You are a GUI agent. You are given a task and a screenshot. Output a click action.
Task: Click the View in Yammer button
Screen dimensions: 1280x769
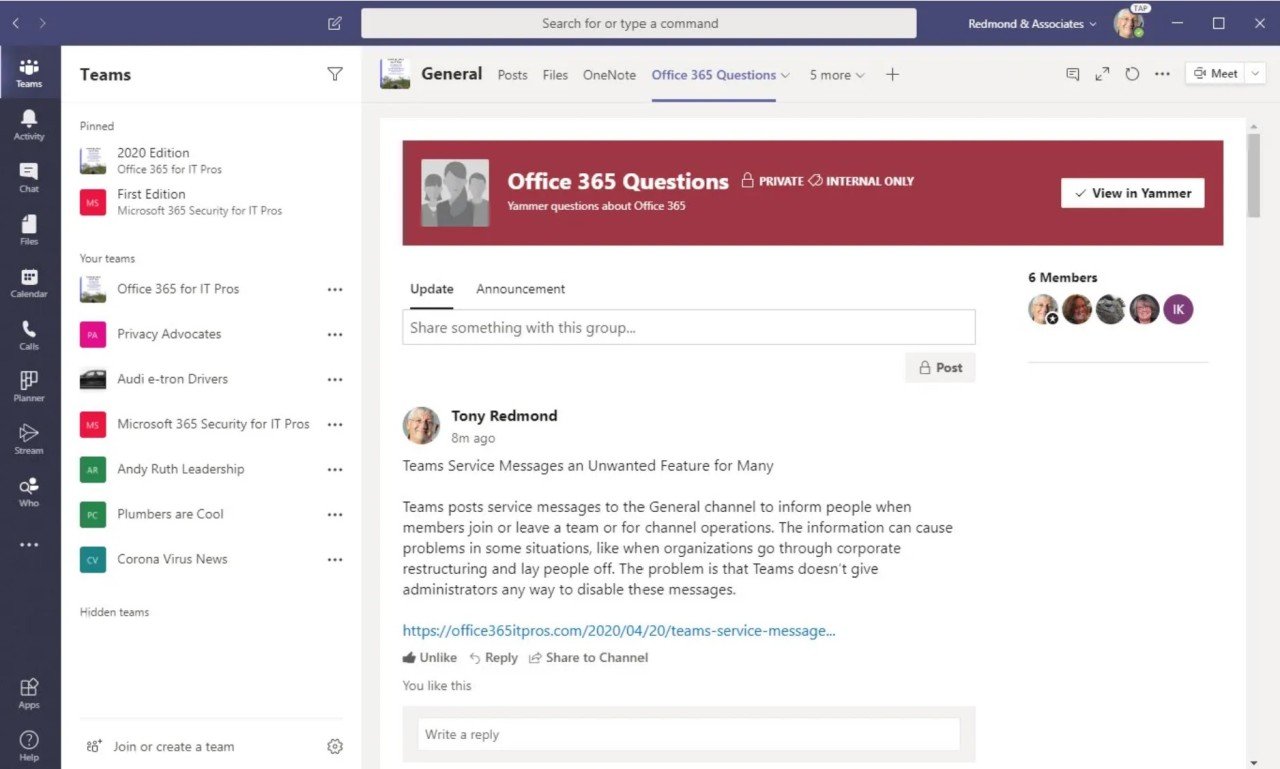(x=1132, y=192)
